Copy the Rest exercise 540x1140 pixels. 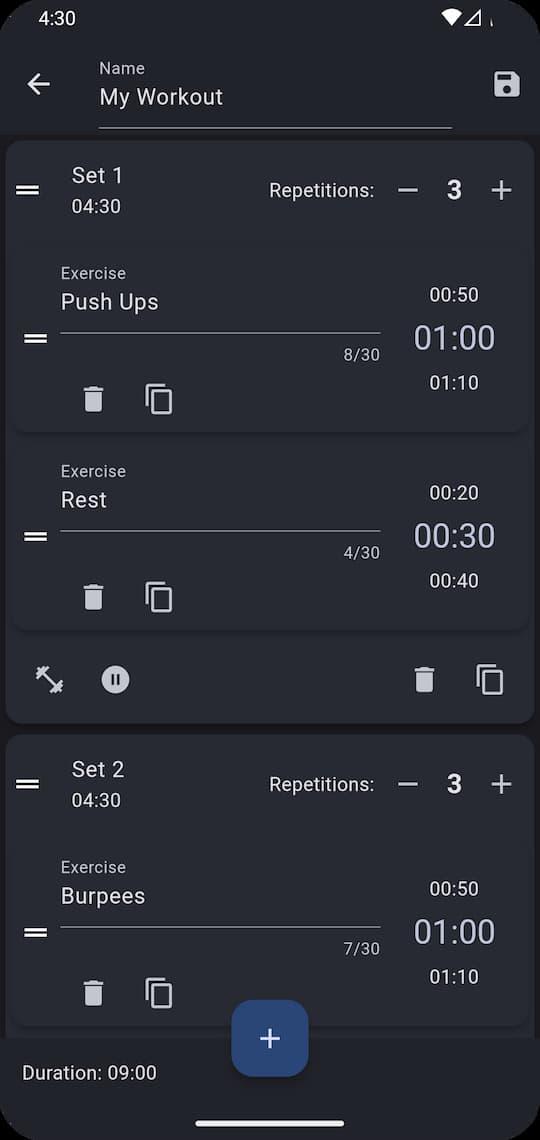[158, 598]
